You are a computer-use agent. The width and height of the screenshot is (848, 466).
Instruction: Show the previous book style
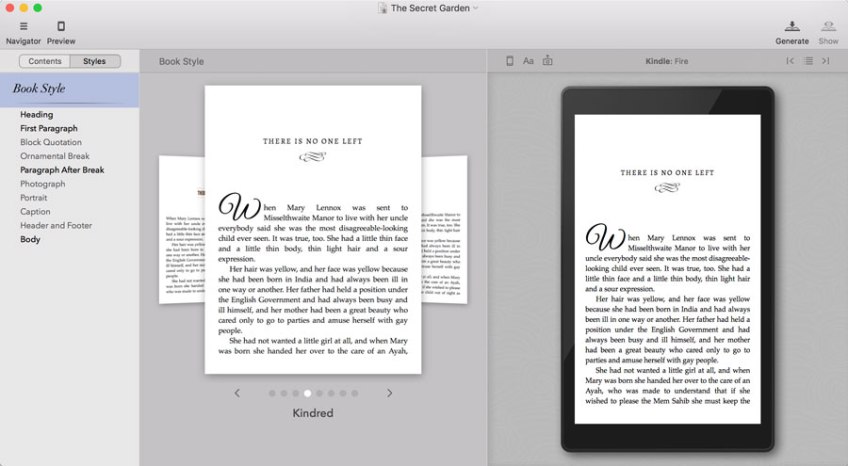[237, 393]
